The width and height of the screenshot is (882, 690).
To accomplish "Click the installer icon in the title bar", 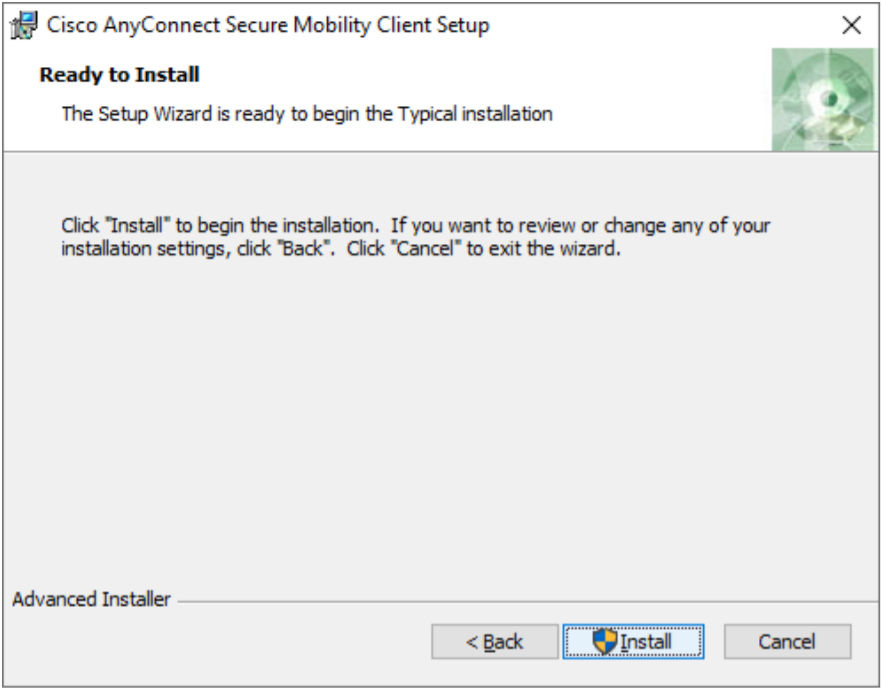I will [x=24, y=25].
